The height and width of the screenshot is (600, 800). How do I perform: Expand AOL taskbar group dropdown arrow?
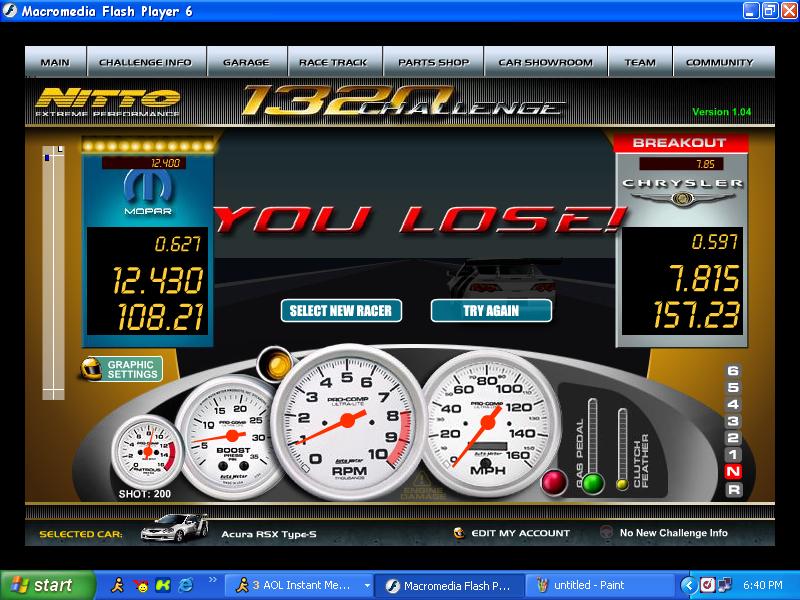pyautogui.click(x=366, y=586)
